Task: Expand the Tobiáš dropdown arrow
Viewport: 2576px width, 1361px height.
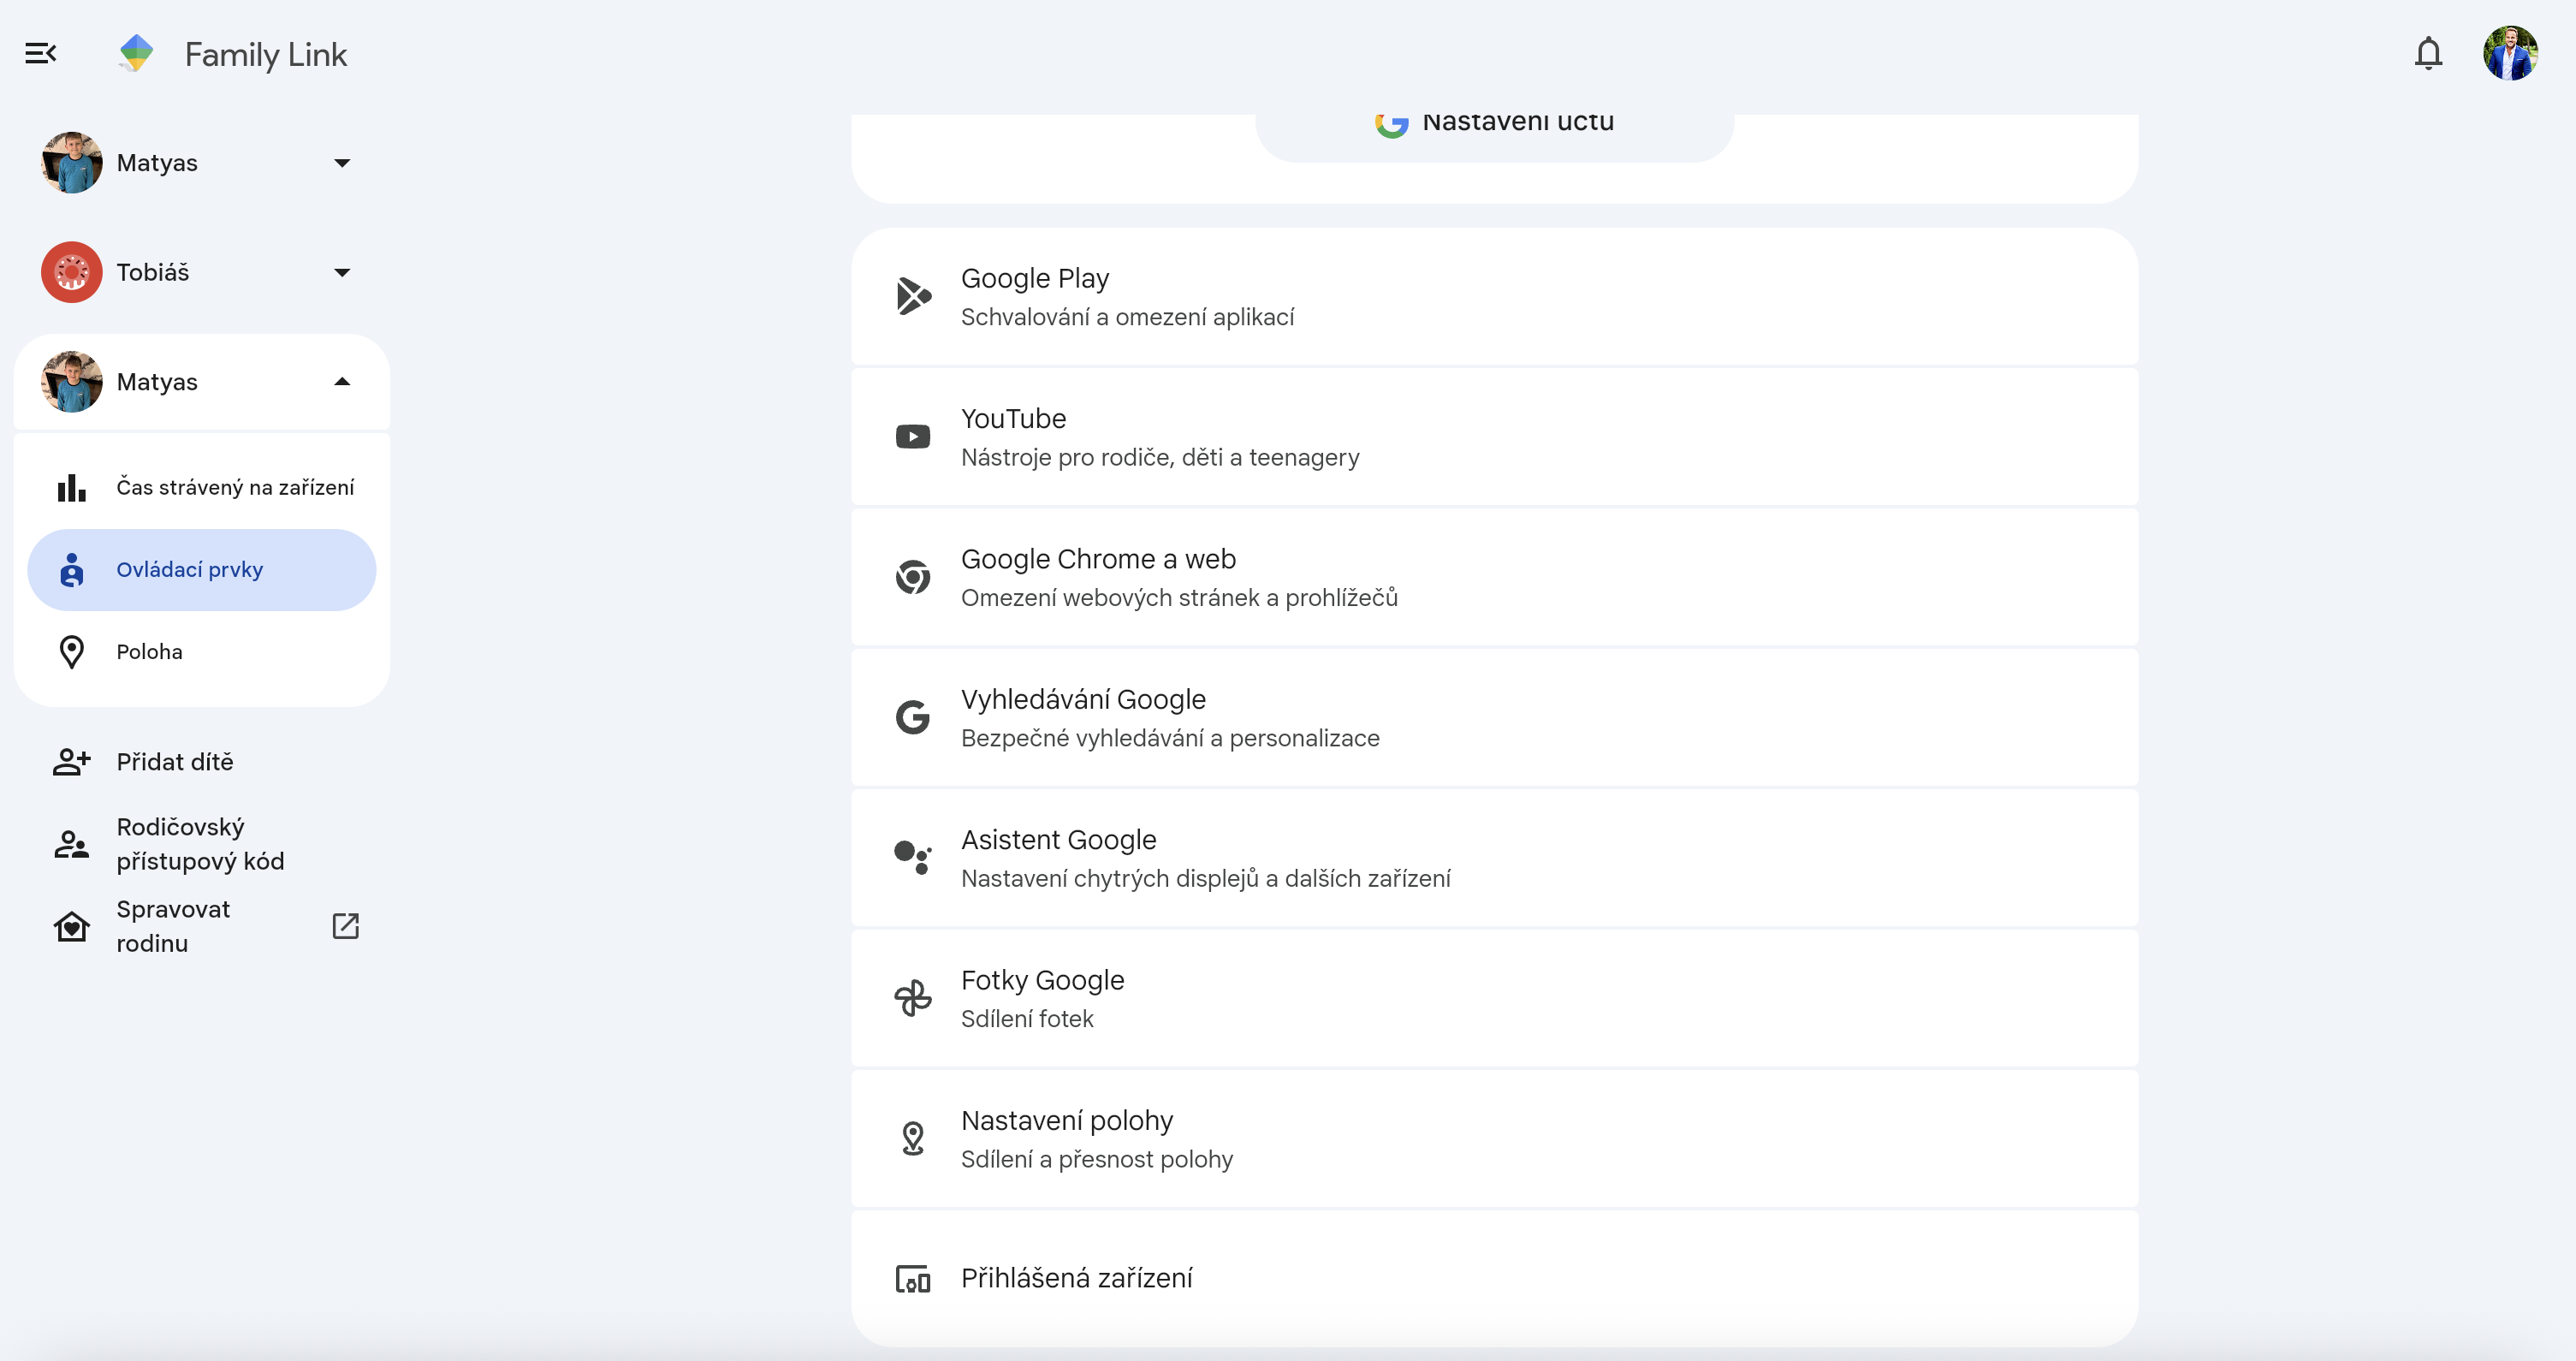Action: pos(342,272)
